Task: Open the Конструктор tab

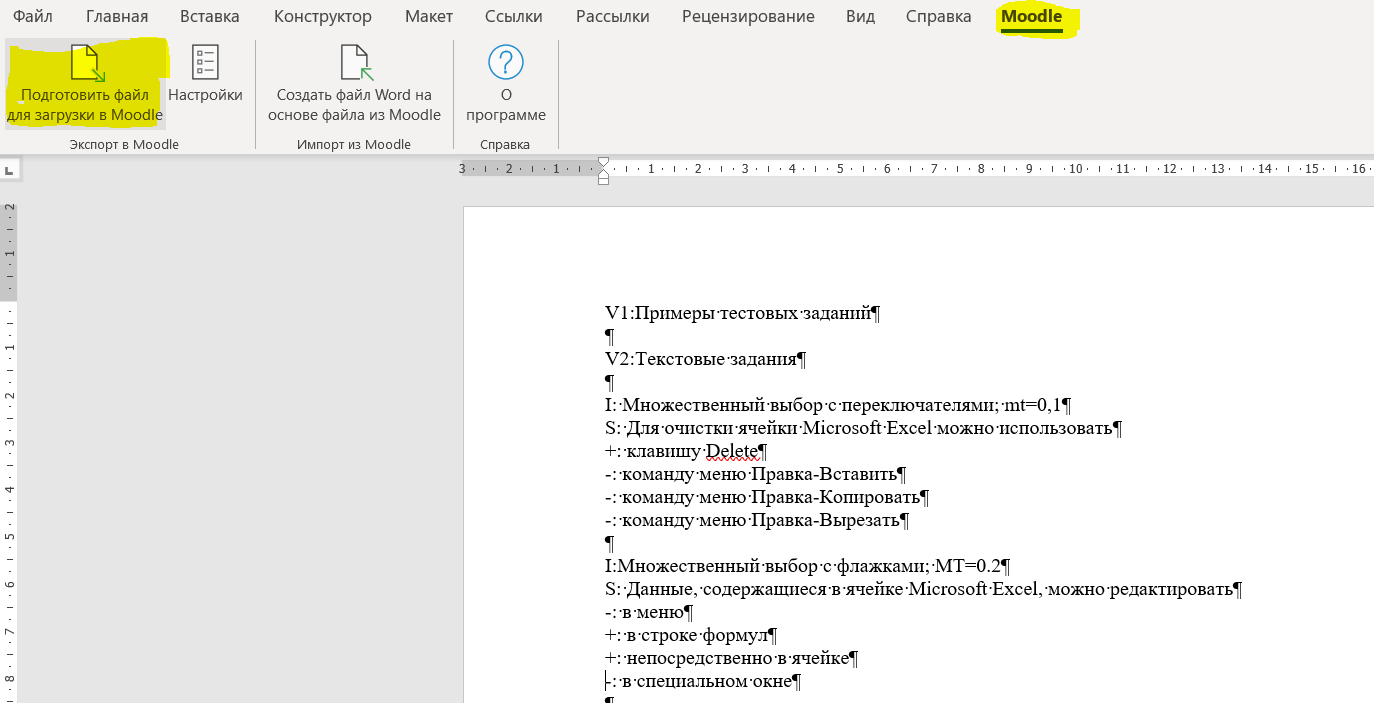Action: [323, 17]
